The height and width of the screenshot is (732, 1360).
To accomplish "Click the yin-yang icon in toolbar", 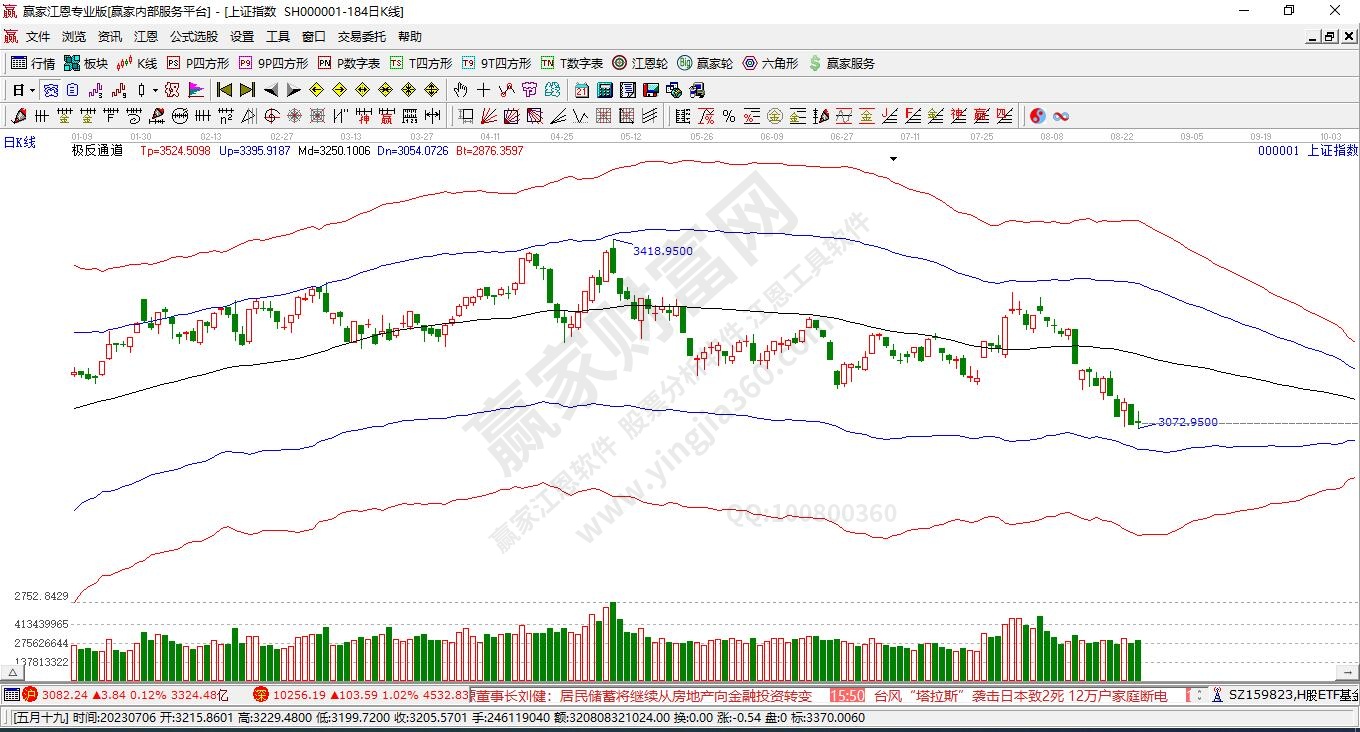I will pyautogui.click(x=1037, y=116).
